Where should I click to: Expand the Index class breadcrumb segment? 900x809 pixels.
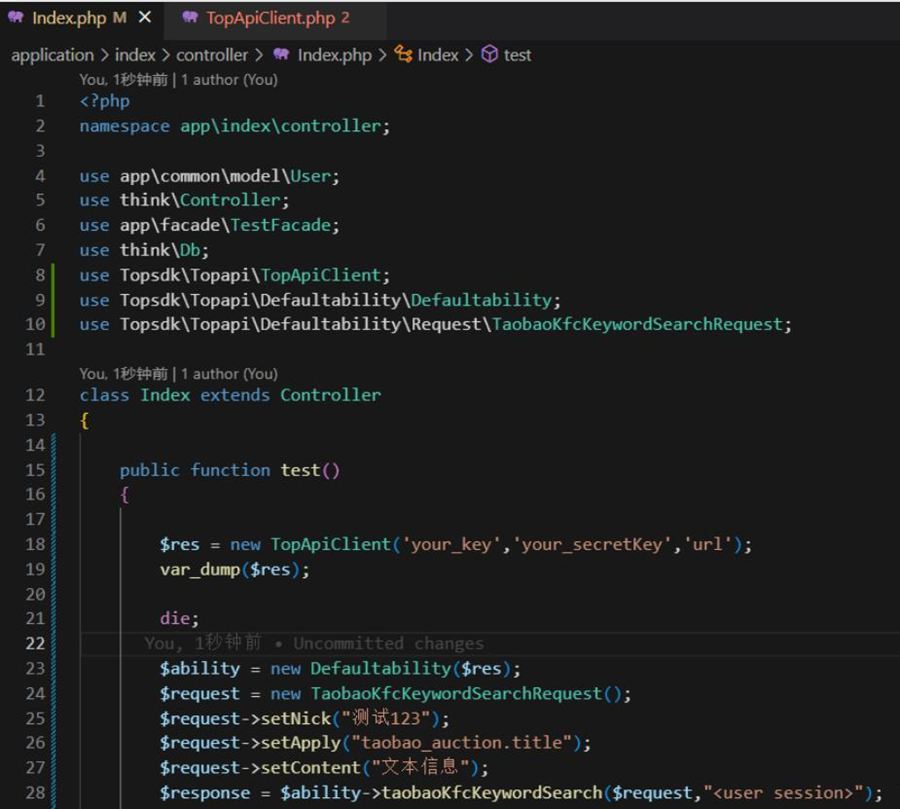point(438,55)
